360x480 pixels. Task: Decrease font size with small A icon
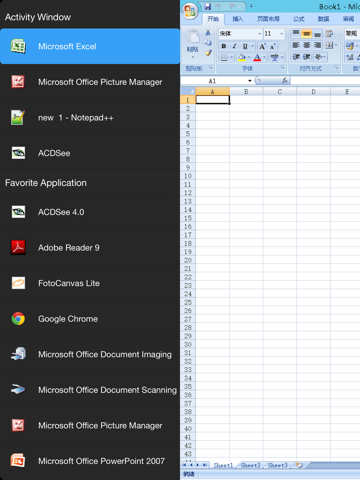[273, 46]
